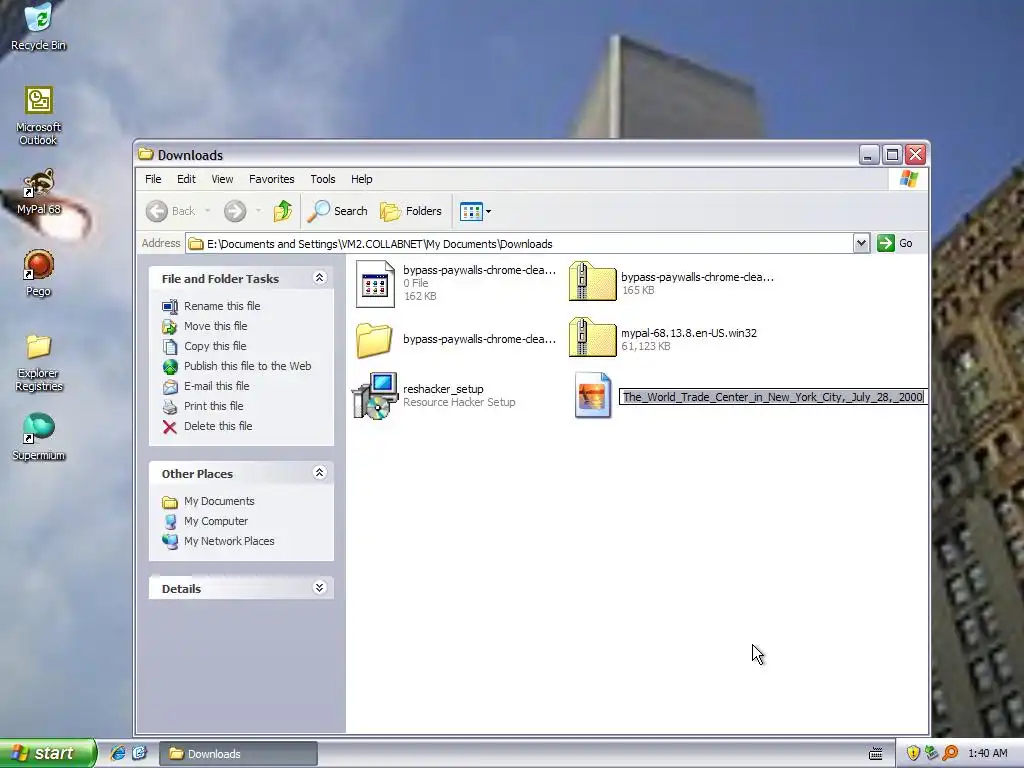Select the bypass-paywalls-chrome-clea folder
Screen dimensions: 1024x768
point(455,340)
